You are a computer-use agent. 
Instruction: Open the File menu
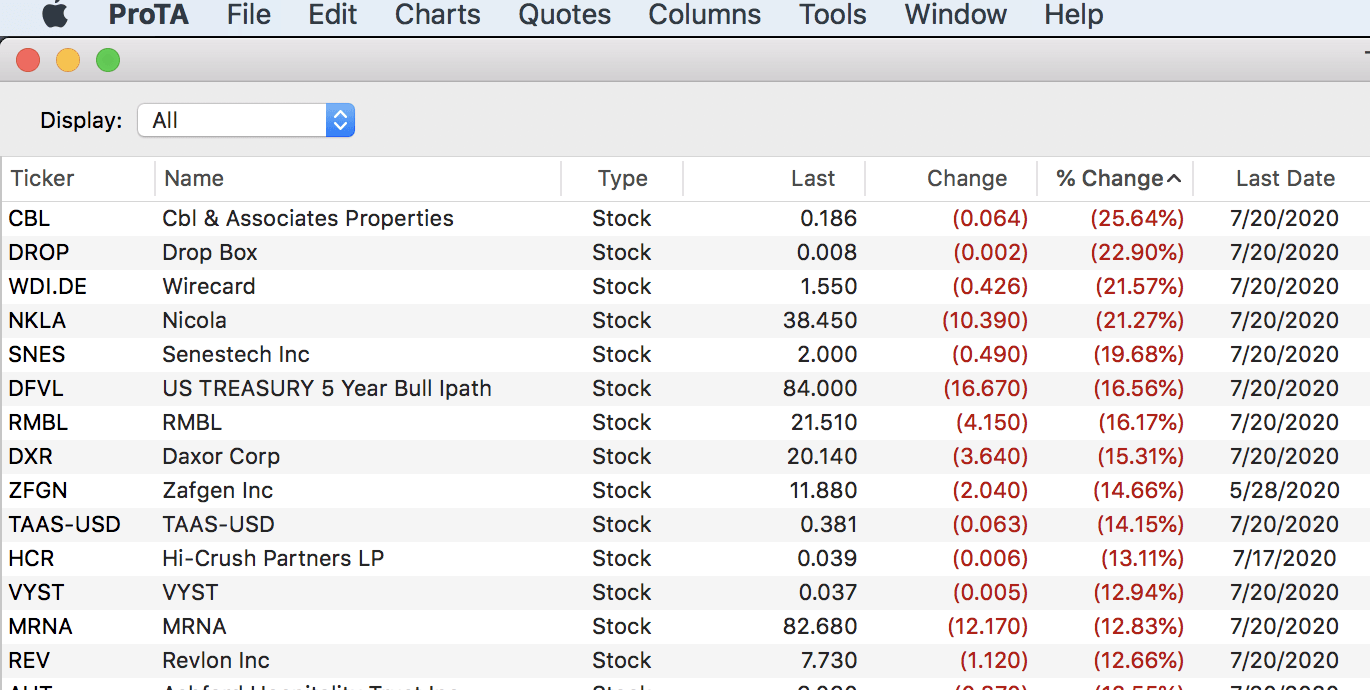249,15
